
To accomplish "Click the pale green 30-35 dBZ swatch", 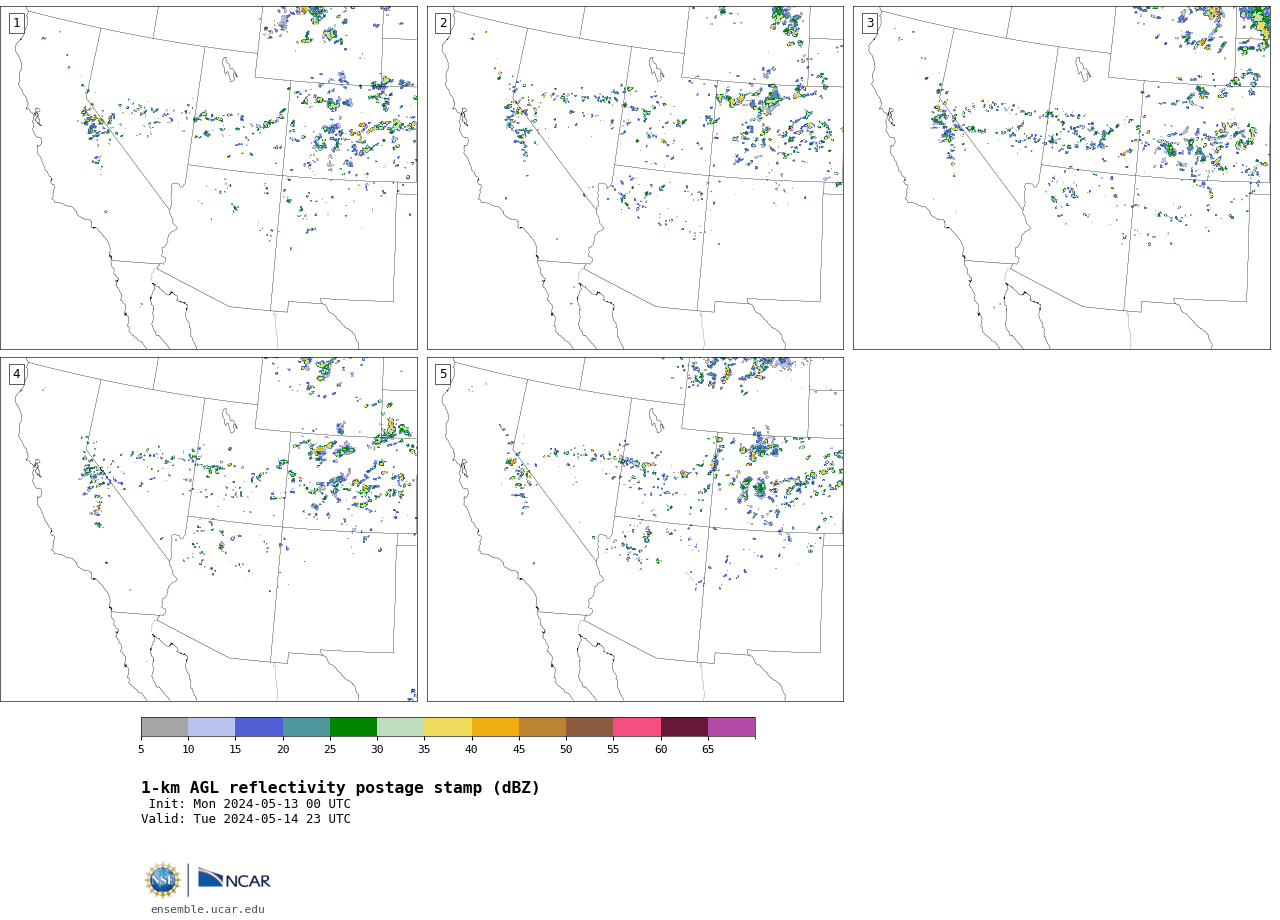I will click(401, 727).
